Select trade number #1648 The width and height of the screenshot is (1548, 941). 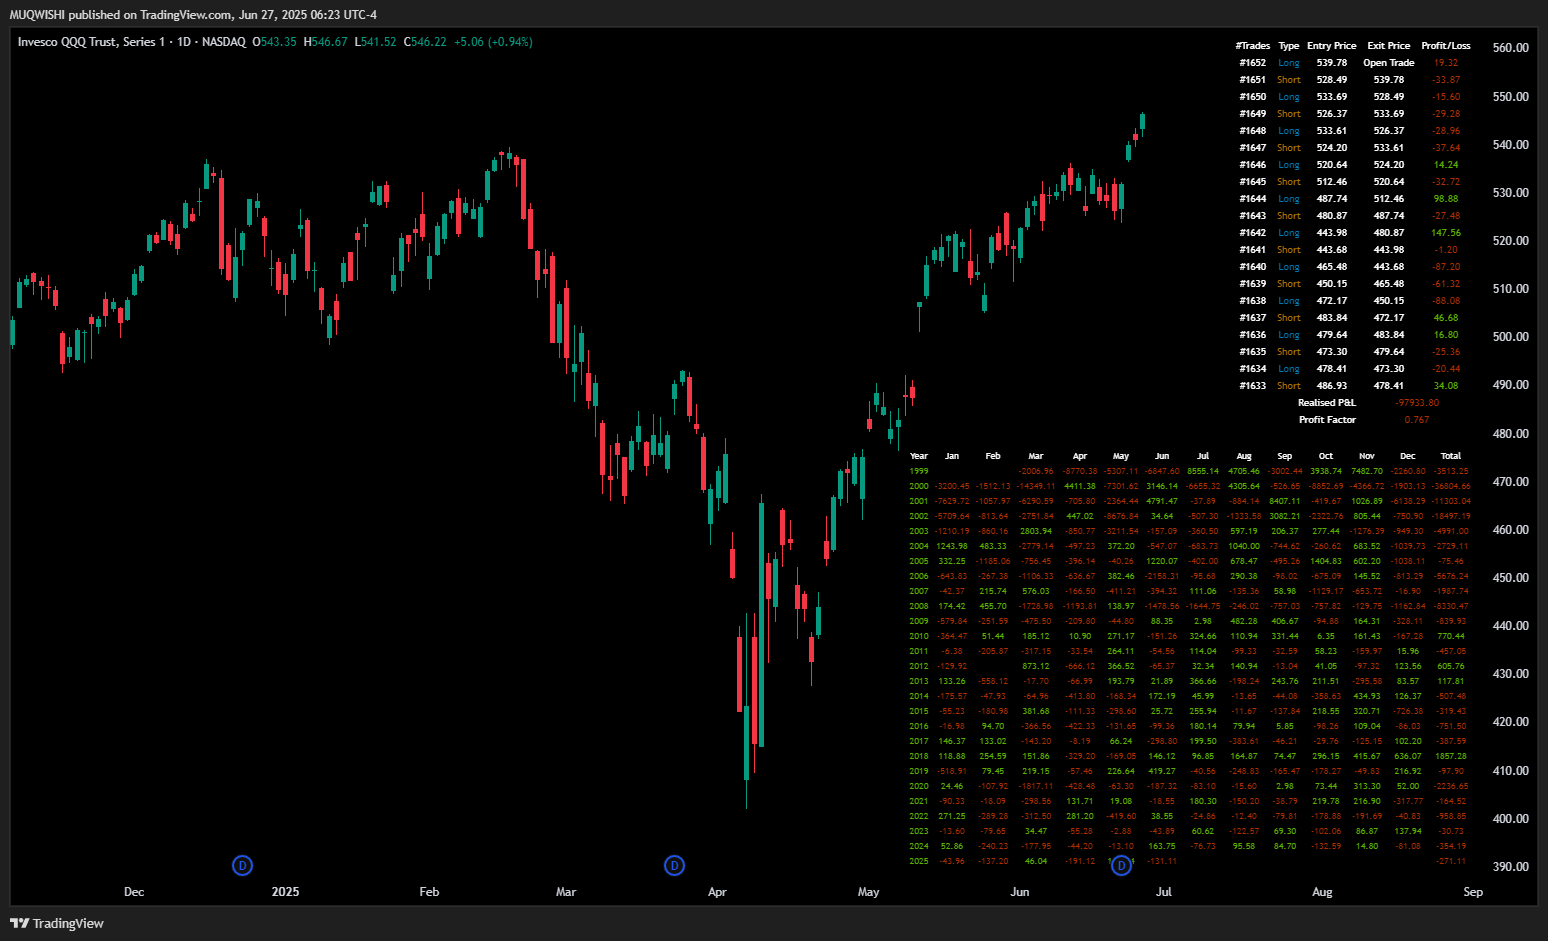[1253, 131]
